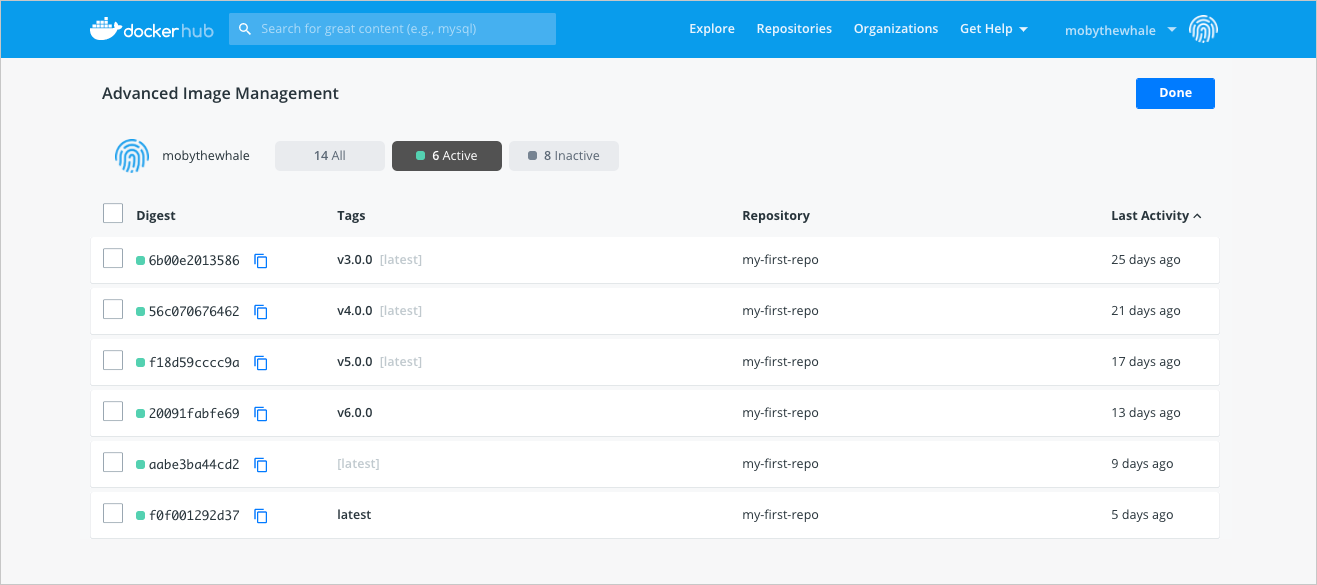The height and width of the screenshot is (585, 1317).
Task: Copy the digest f18d59cccc9a
Action: (261, 362)
